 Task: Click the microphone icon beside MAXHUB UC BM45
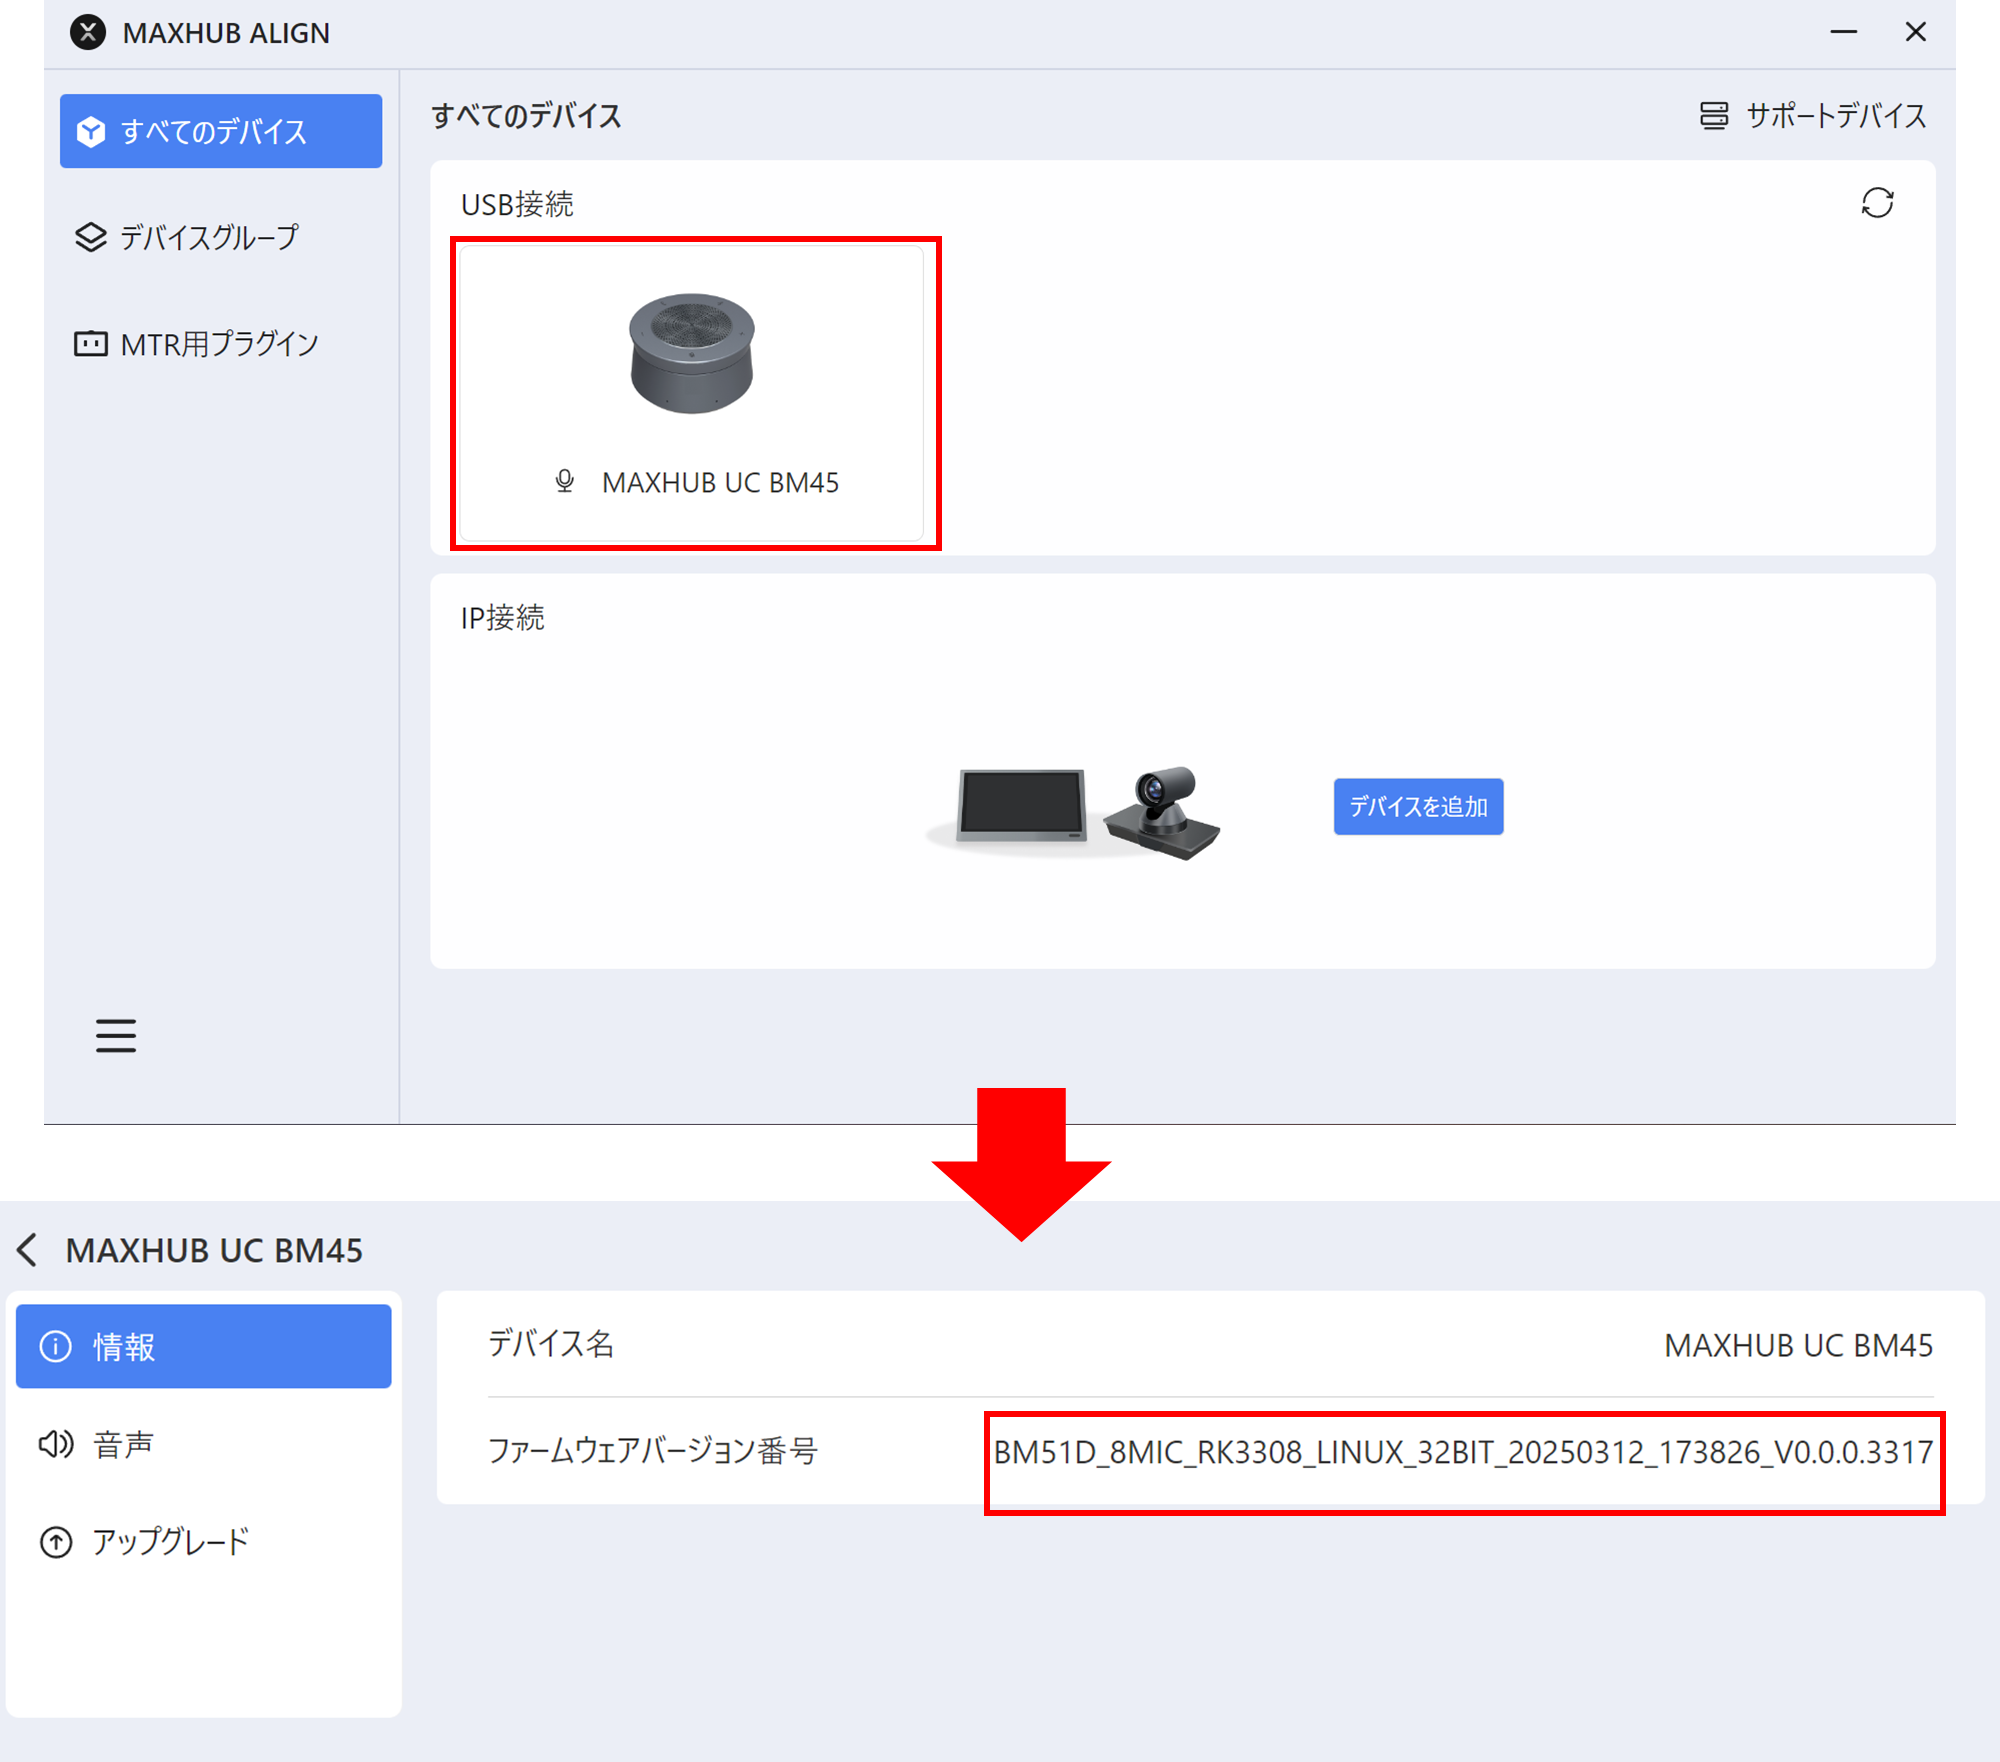click(x=565, y=482)
